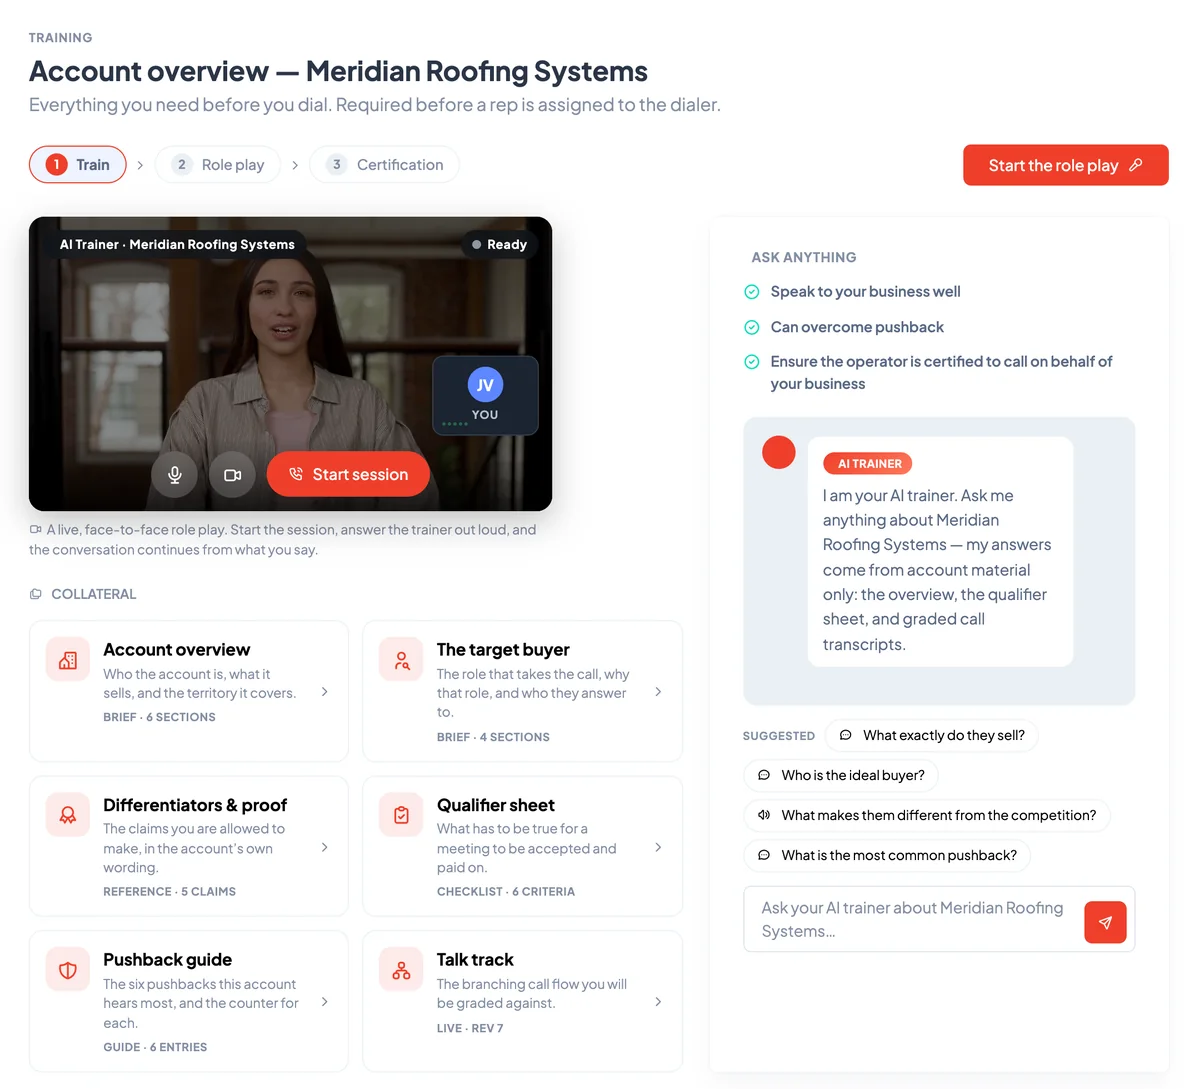Image resolution: width=1200 pixels, height=1089 pixels.
Task: Expand Differentiators & proof card chevron
Action: (x=325, y=847)
